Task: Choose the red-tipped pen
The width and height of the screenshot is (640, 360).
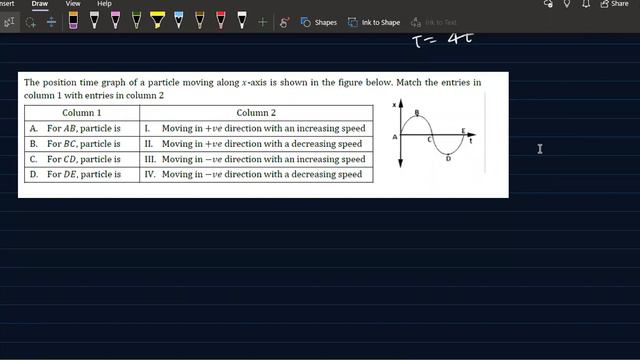Action: (221, 20)
